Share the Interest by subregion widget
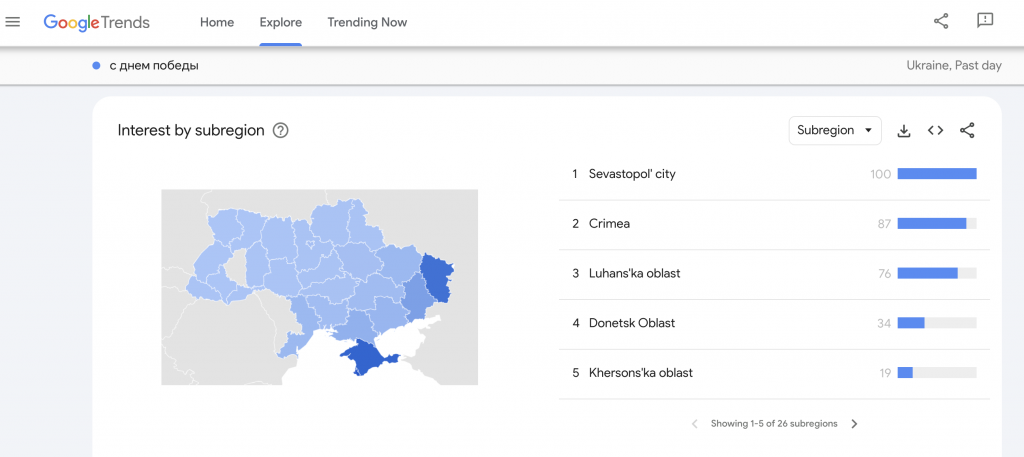Viewport: 1024px width, 457px height. pyautogui.click(x=967, y=130)
